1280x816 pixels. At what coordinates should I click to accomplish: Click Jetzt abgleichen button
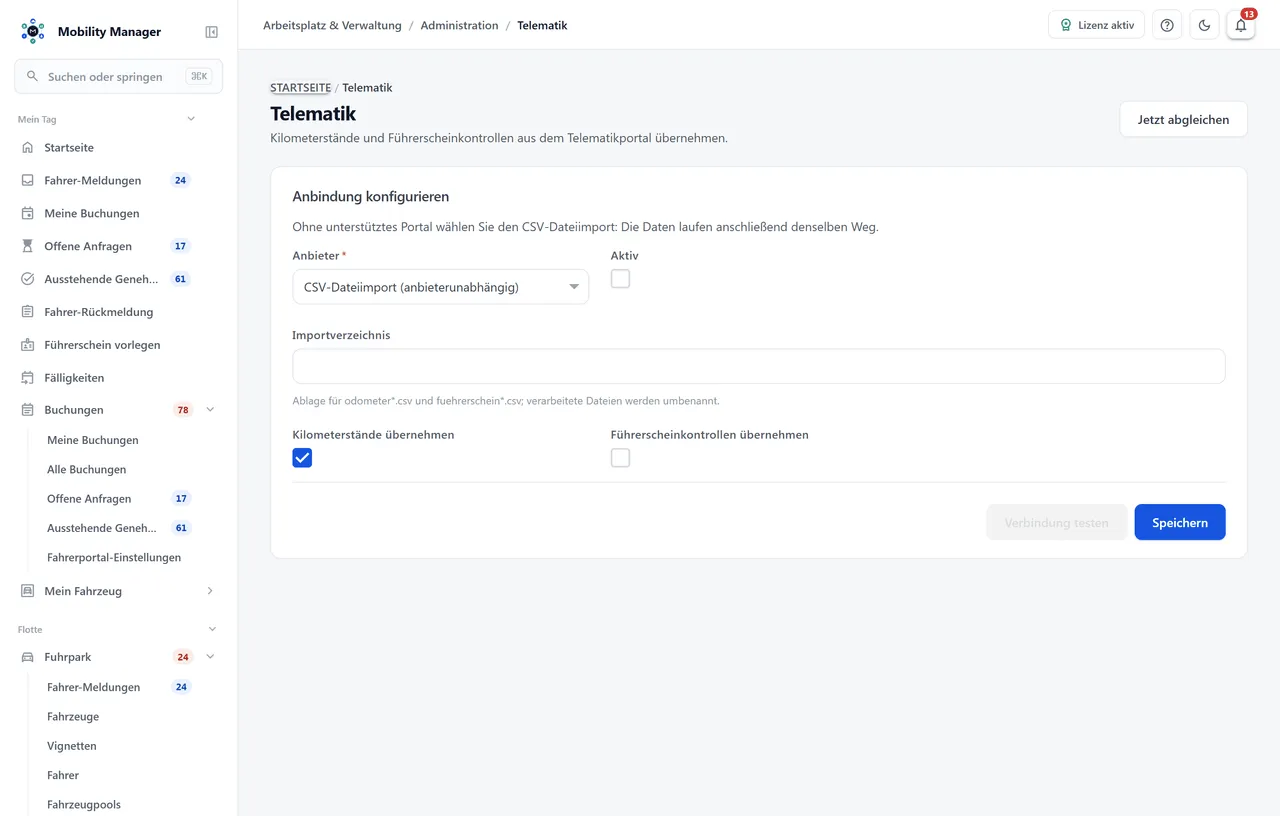(x=1183, y=119)
